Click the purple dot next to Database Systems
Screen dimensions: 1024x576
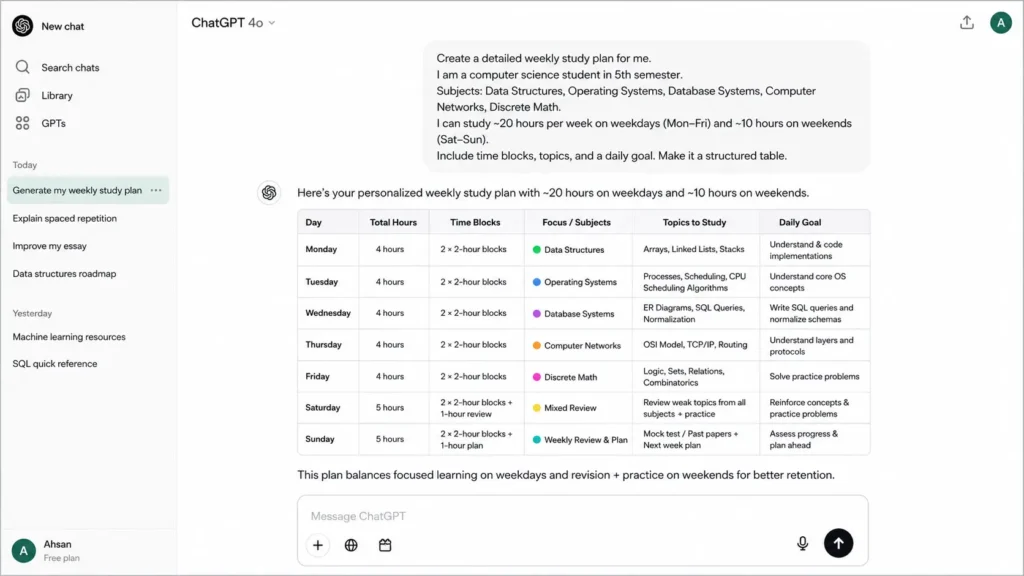pyautogui.click(x=537, y=313)
